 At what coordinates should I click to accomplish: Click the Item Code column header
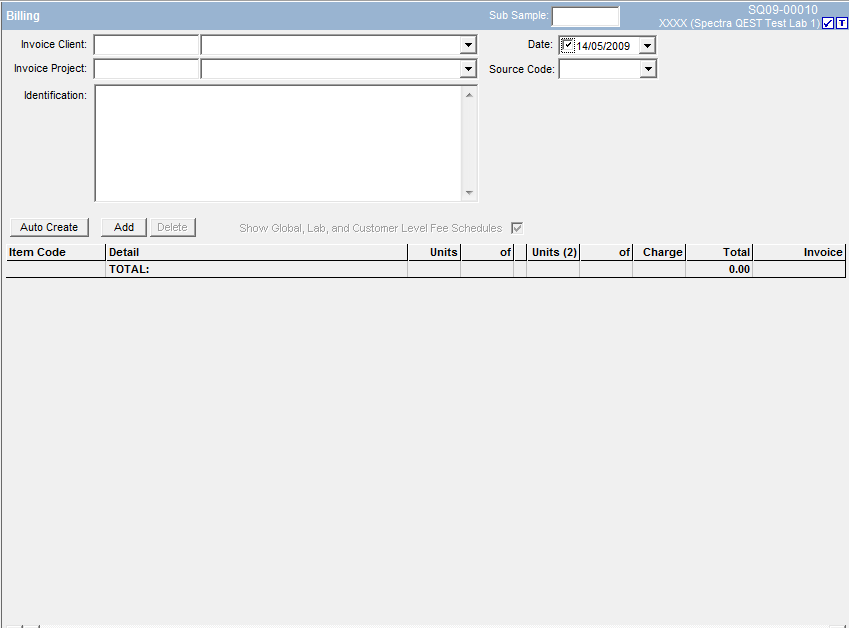coord(55,252)
